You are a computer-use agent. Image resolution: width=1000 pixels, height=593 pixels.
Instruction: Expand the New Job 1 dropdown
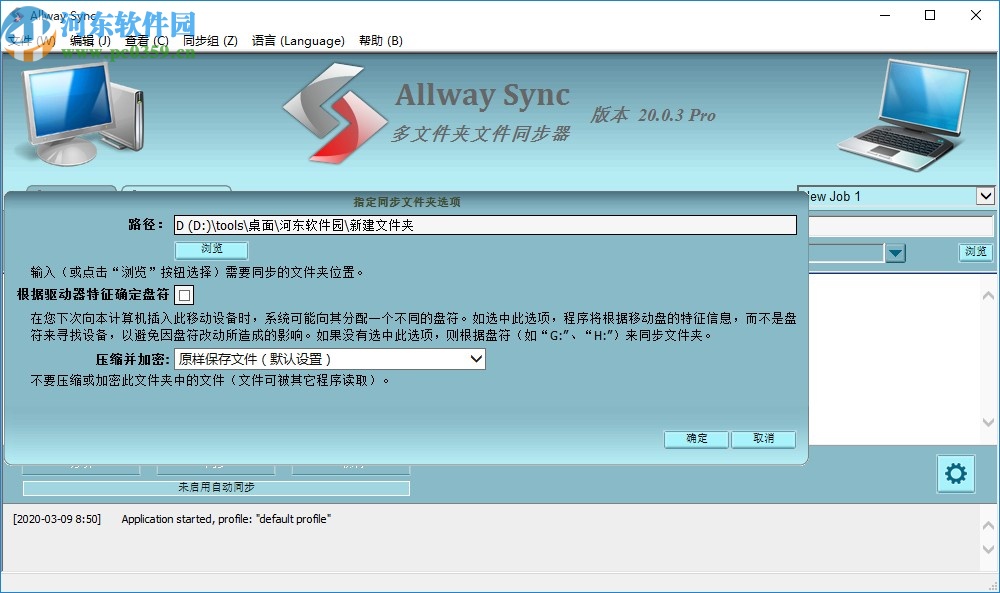click(x=986, y=196)
